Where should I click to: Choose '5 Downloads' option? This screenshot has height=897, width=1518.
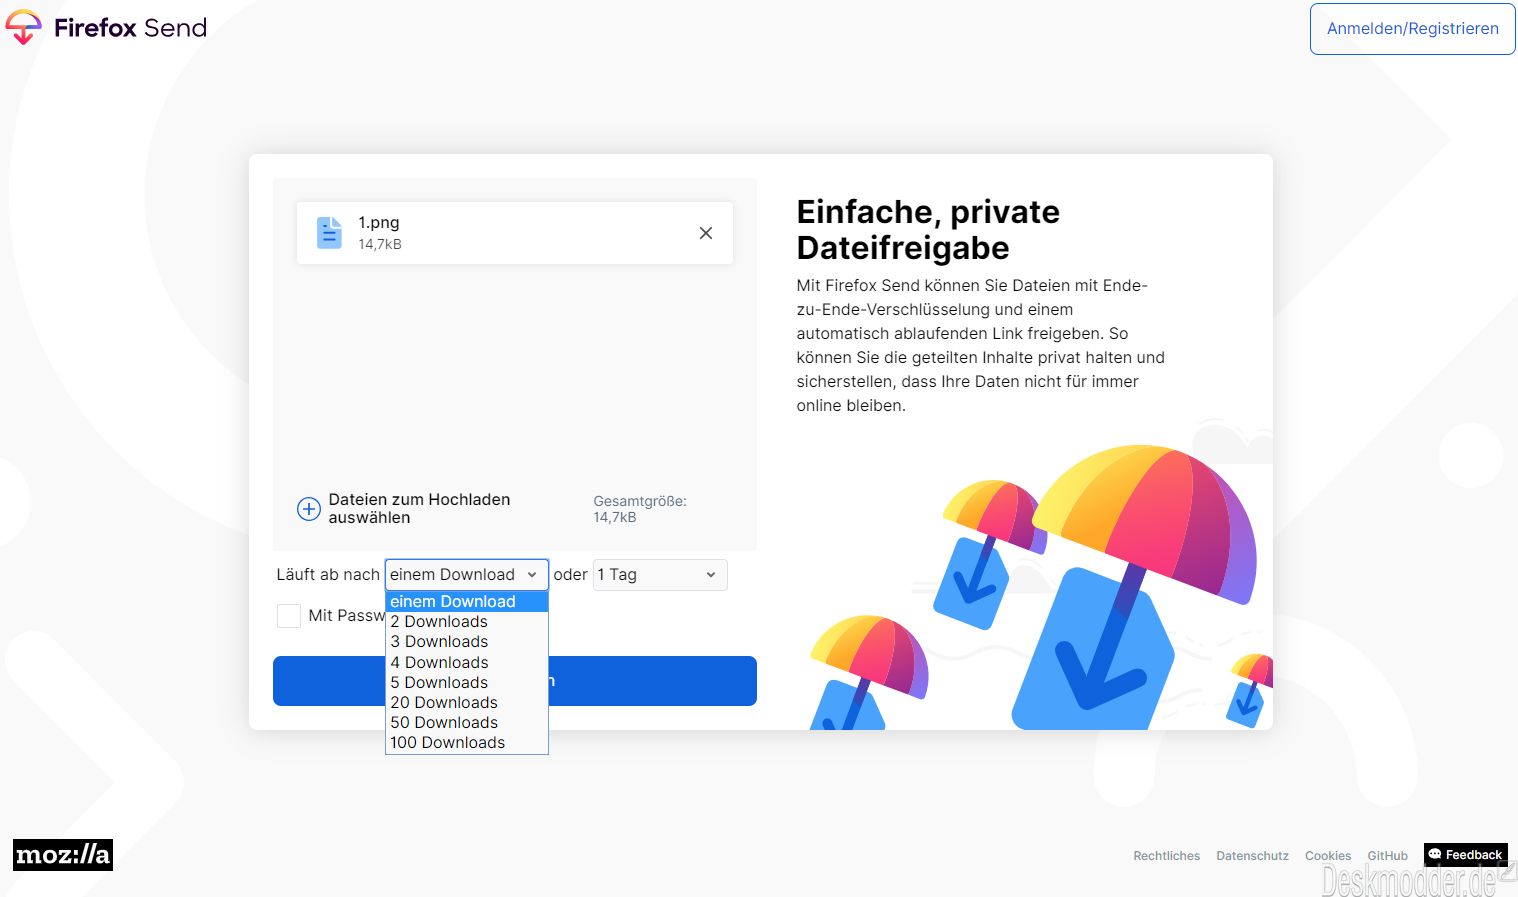467,682
